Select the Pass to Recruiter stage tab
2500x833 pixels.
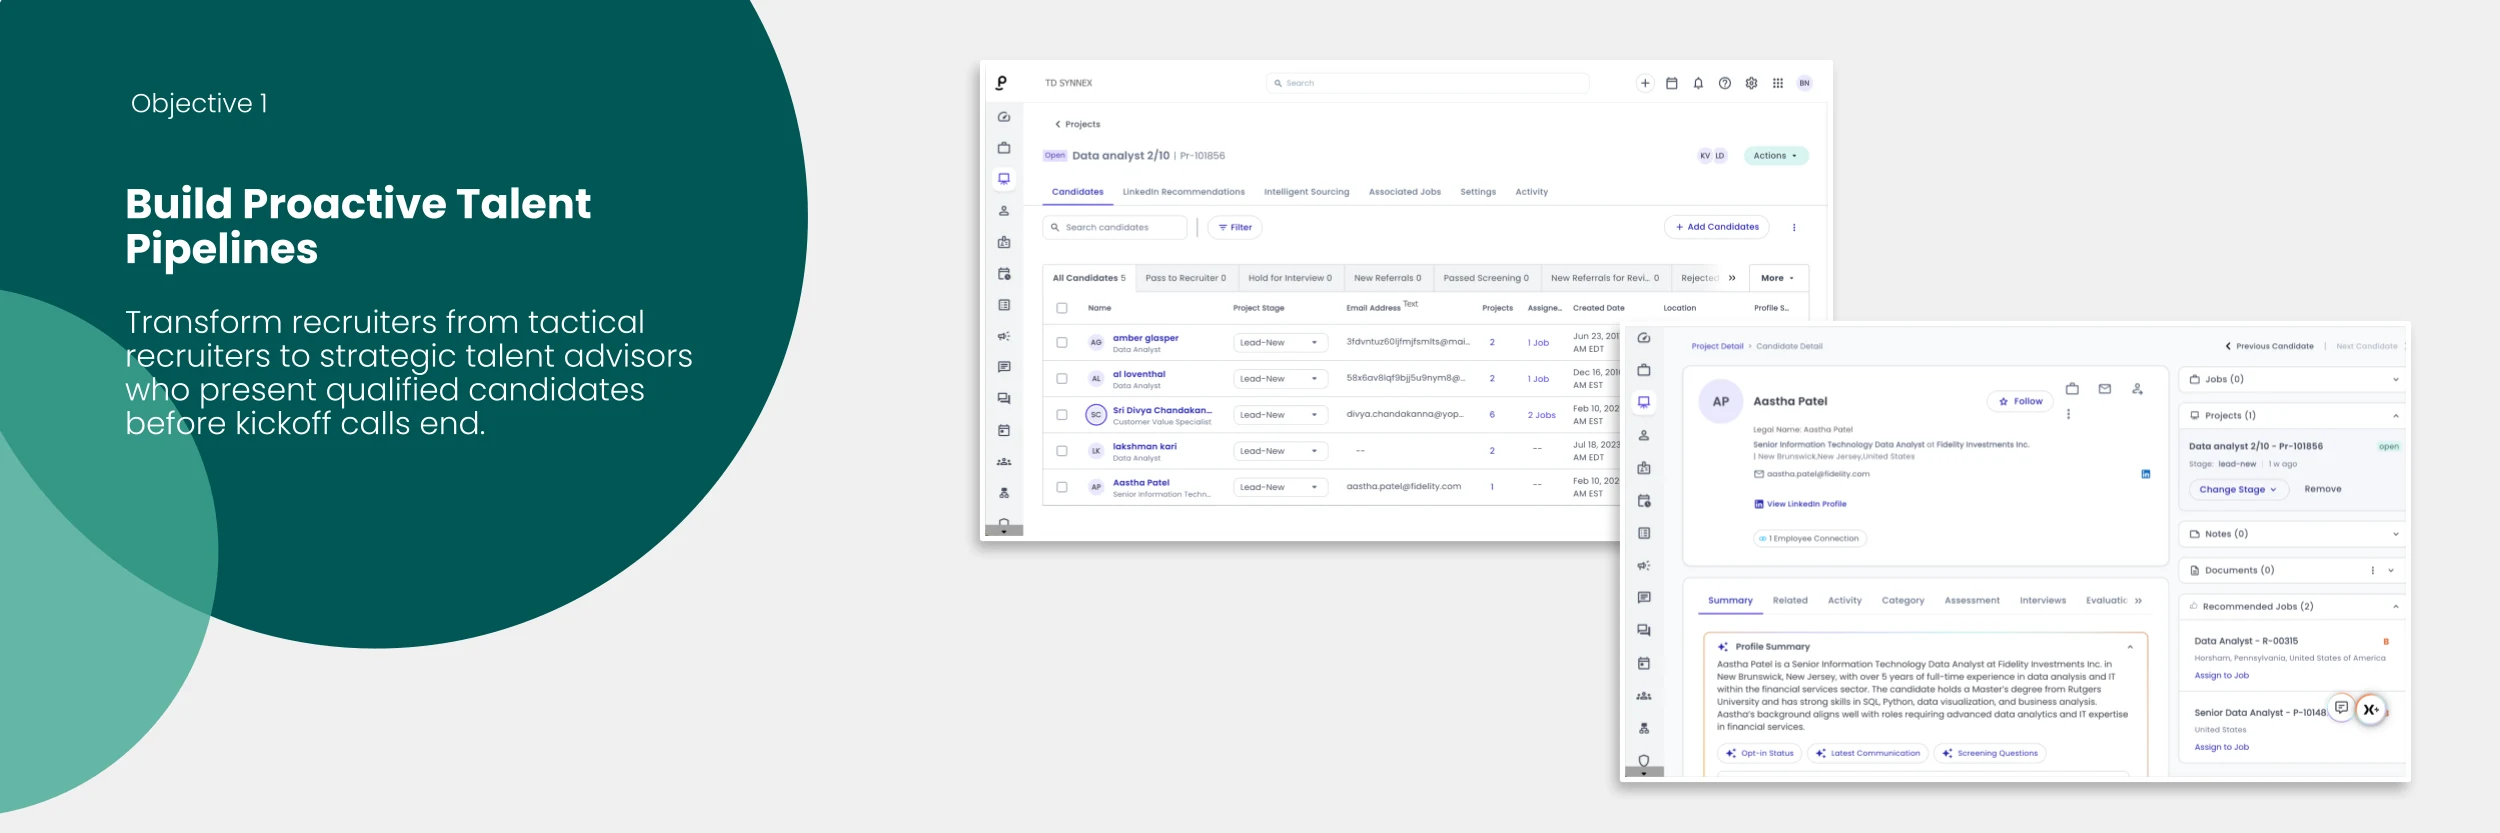click(x=1185, y=278)
